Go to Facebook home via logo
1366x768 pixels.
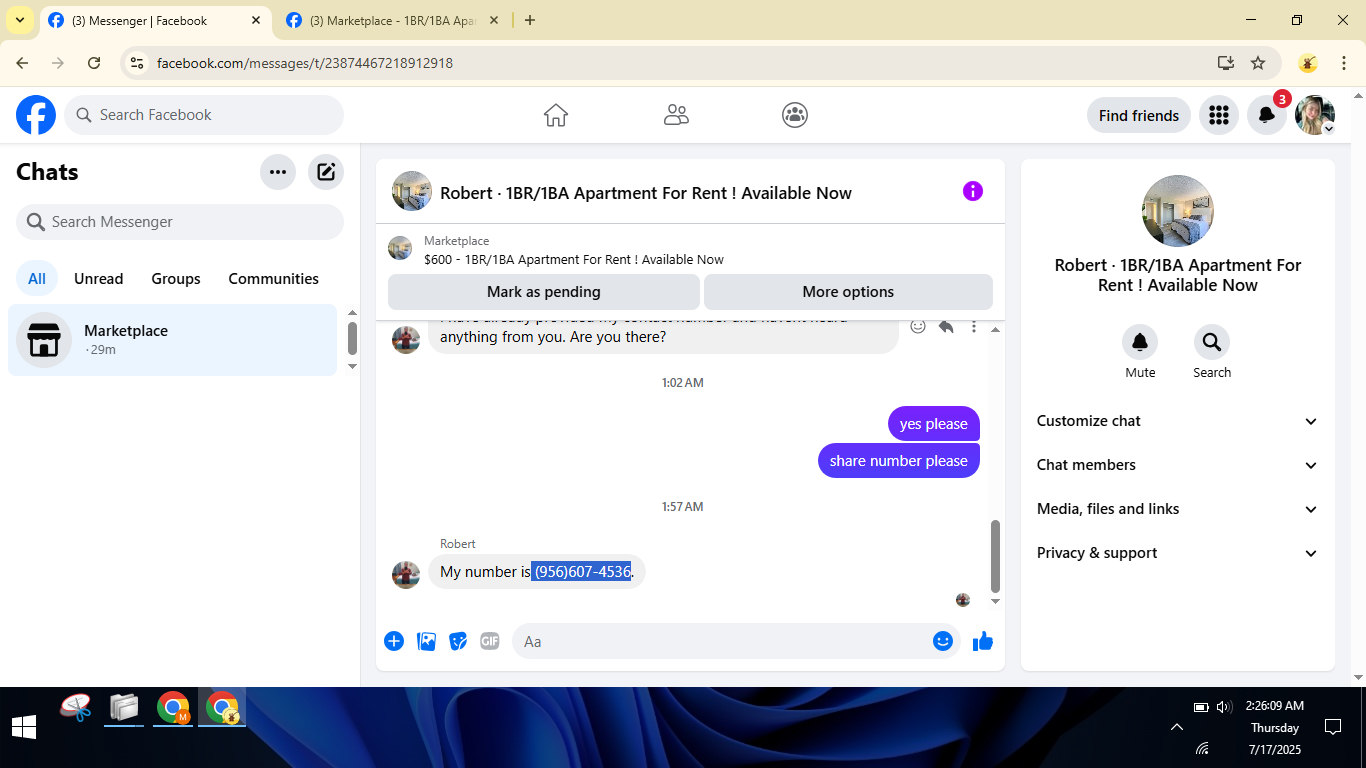click(x=36, y=115)
